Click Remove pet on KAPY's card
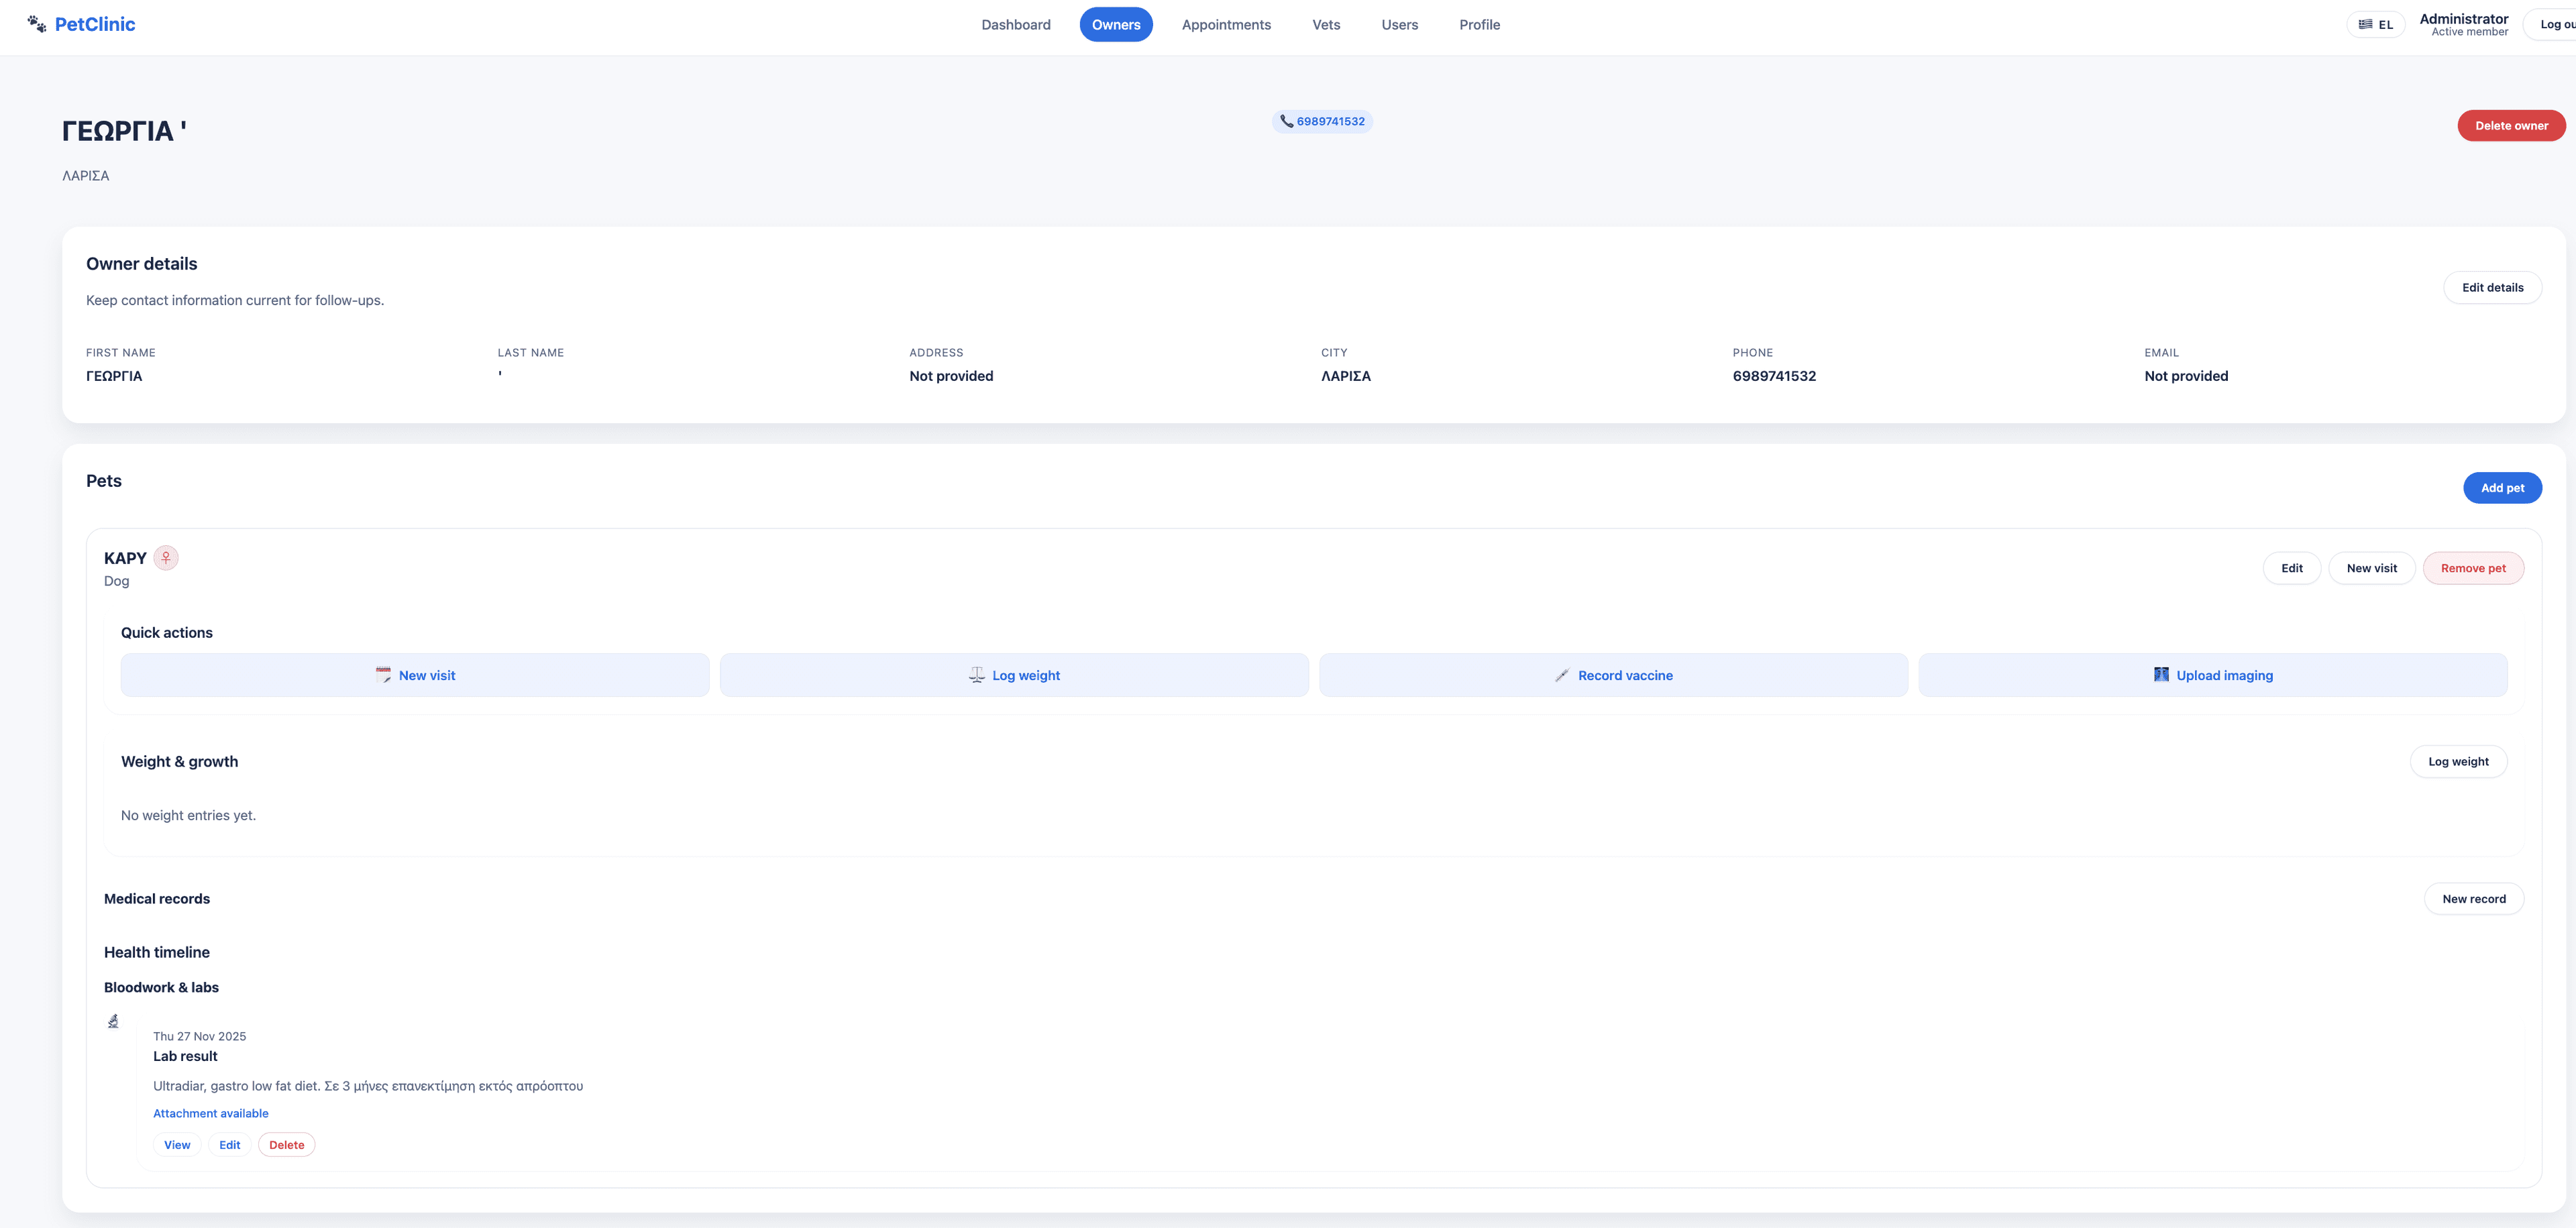Viewport: 2576px width, 1228px height. [x=2474, y=568]
